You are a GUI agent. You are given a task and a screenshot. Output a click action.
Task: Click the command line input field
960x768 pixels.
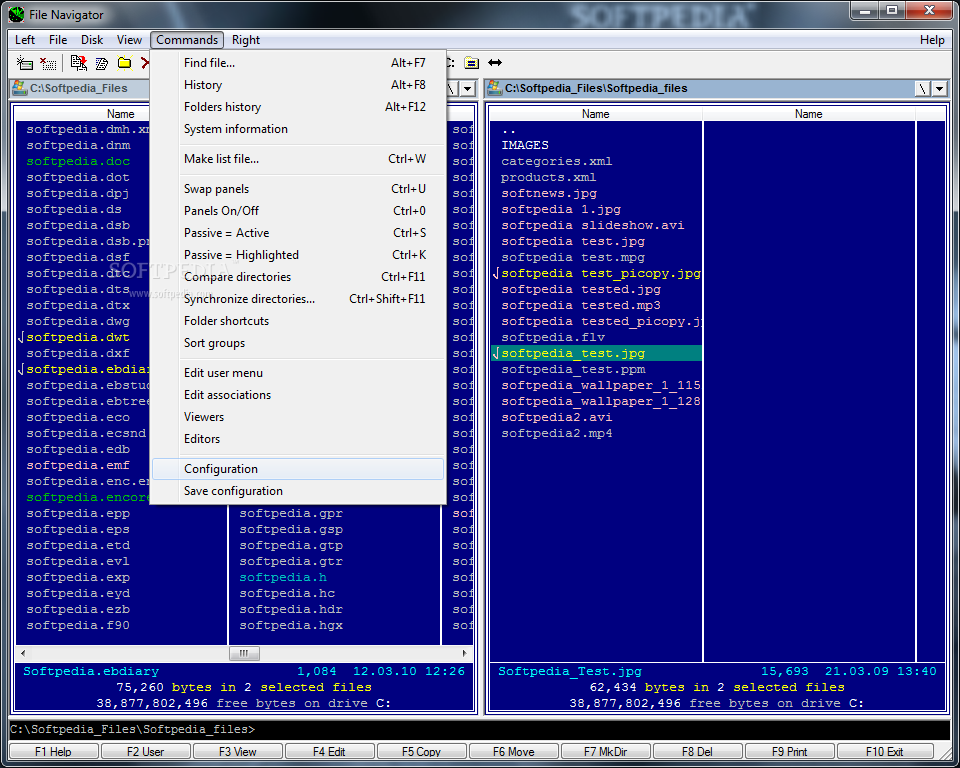coord(480,729)
